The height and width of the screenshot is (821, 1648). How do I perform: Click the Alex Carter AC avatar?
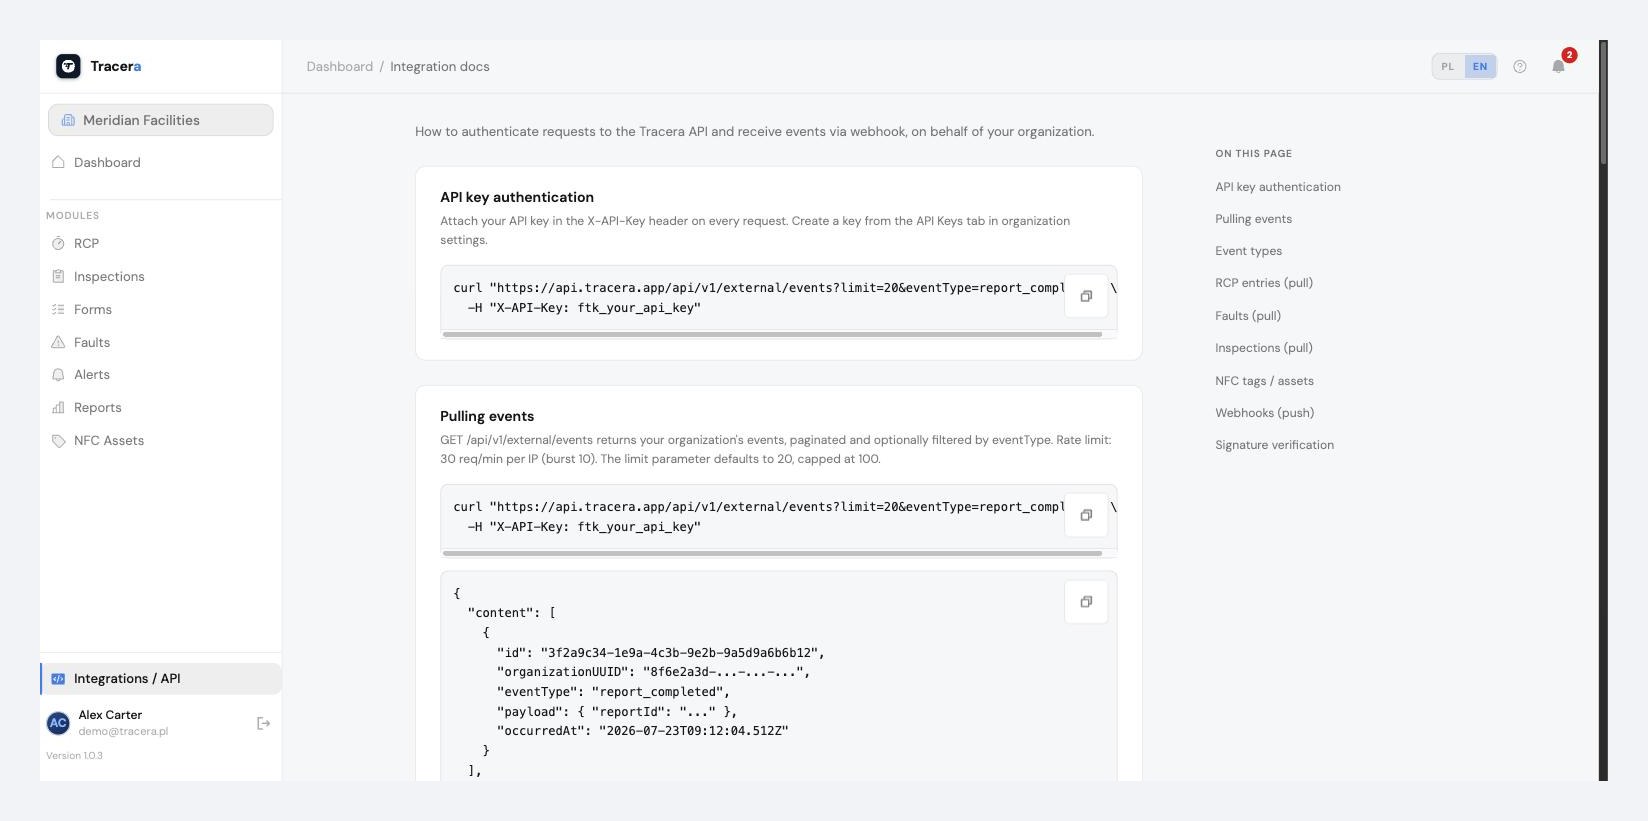[x=58, y=722]
